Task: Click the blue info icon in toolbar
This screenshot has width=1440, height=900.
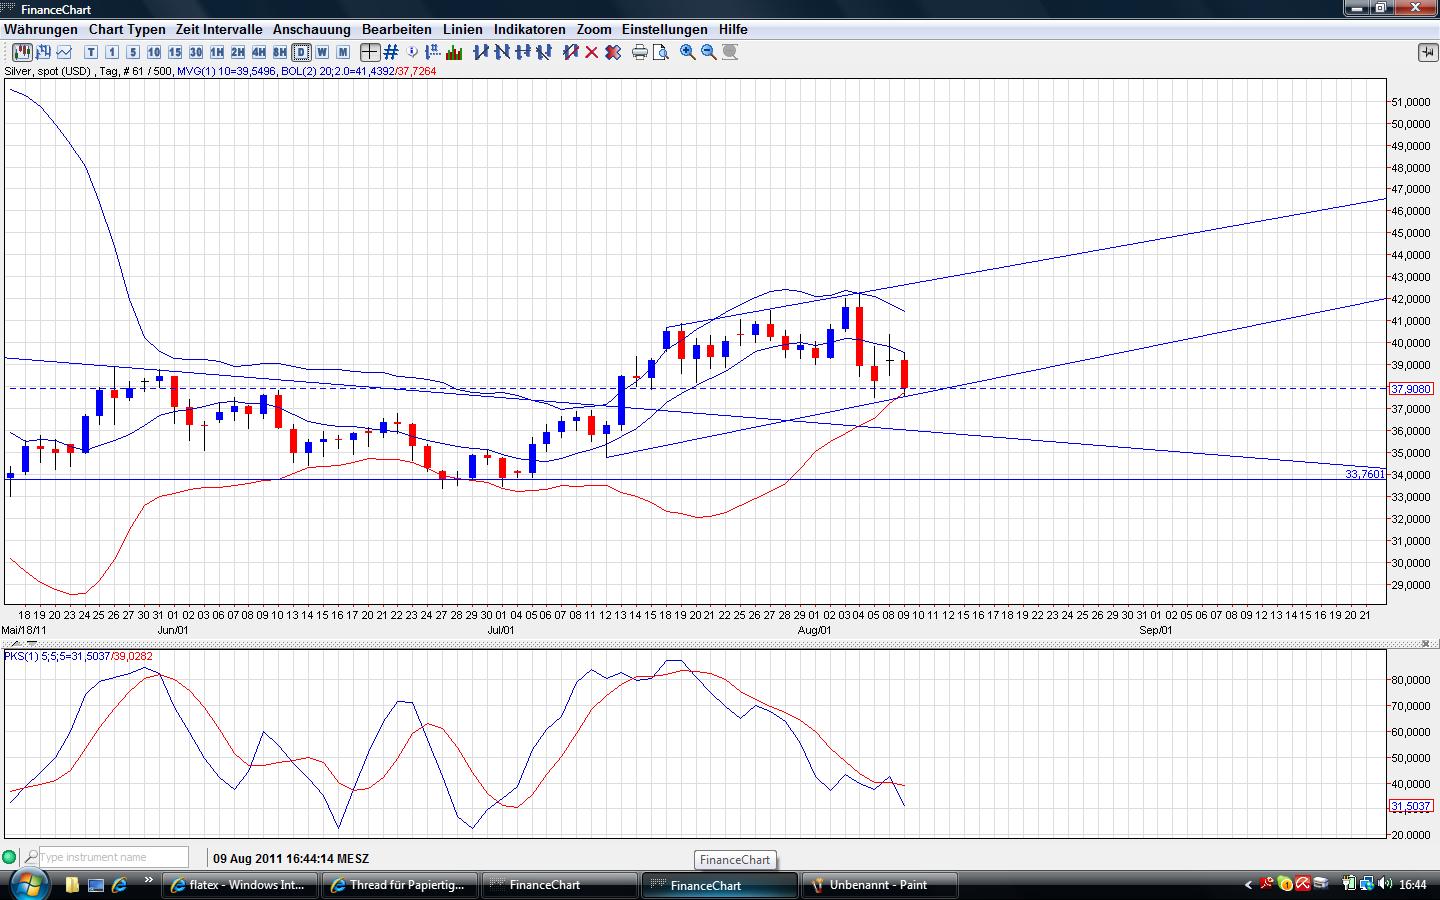Action: [413, 52]
